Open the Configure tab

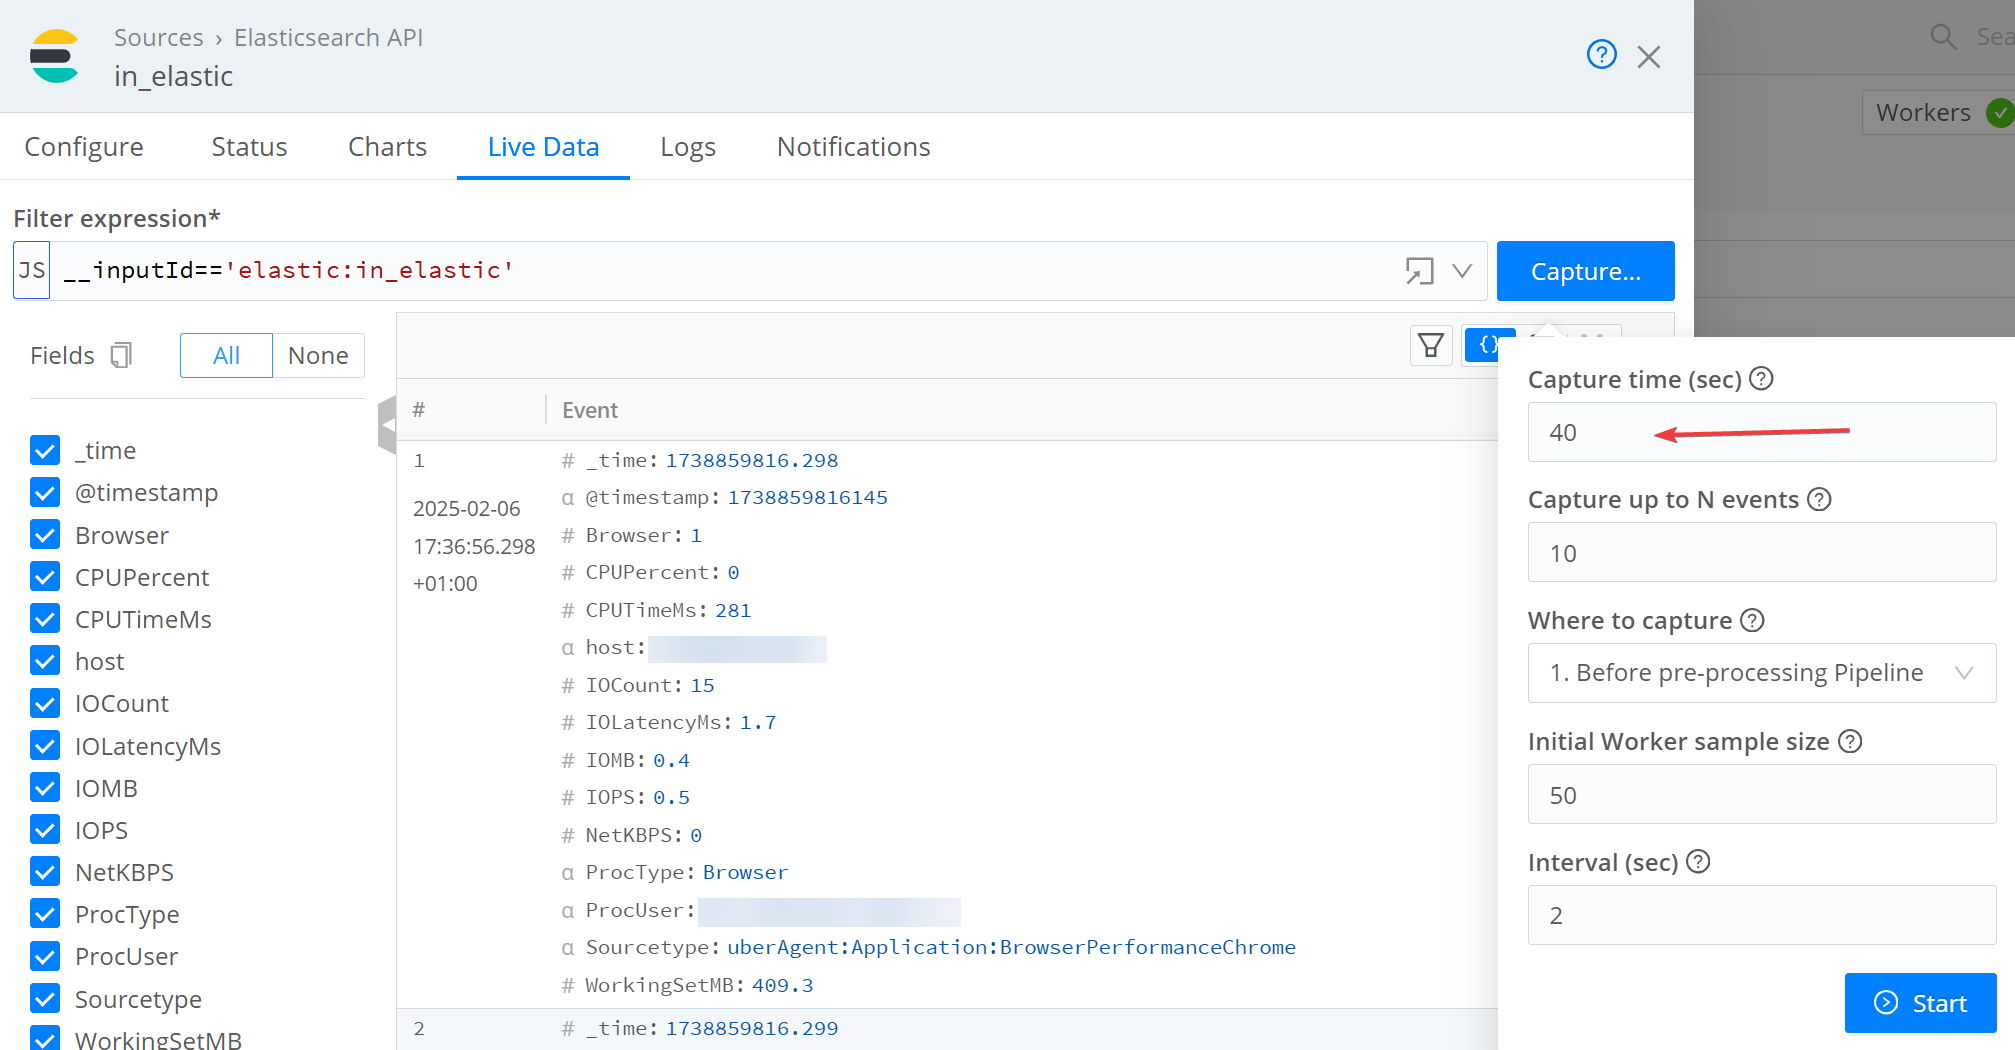tap(84, 147)
